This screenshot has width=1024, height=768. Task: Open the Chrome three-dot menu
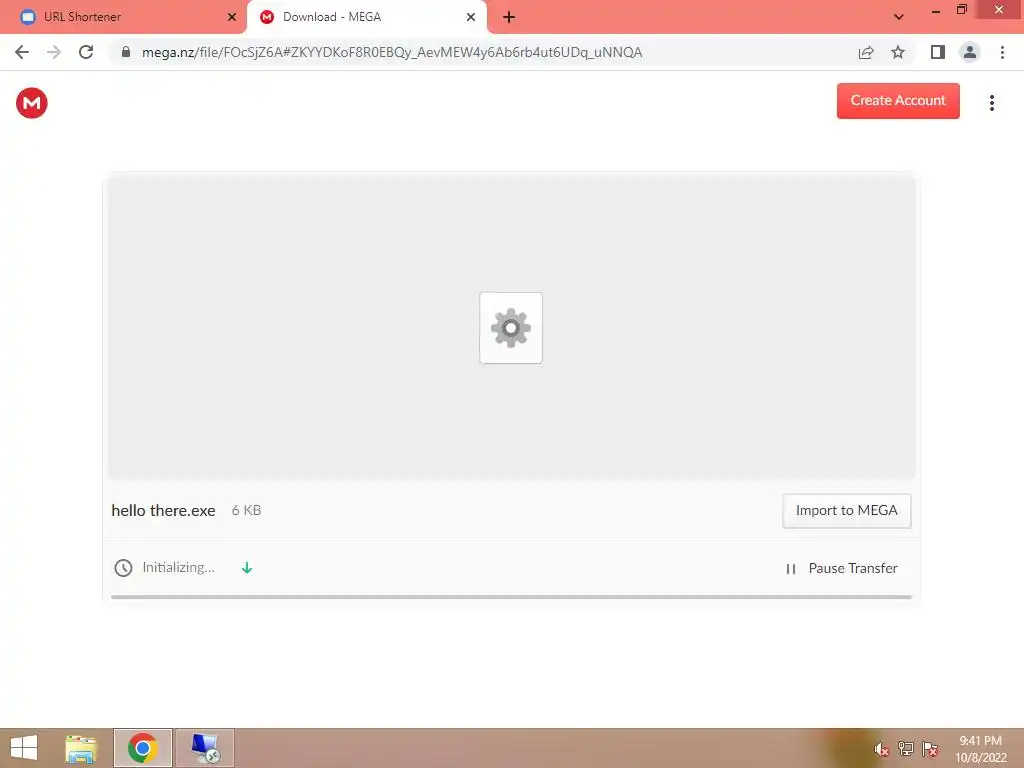coord(1002,52)
